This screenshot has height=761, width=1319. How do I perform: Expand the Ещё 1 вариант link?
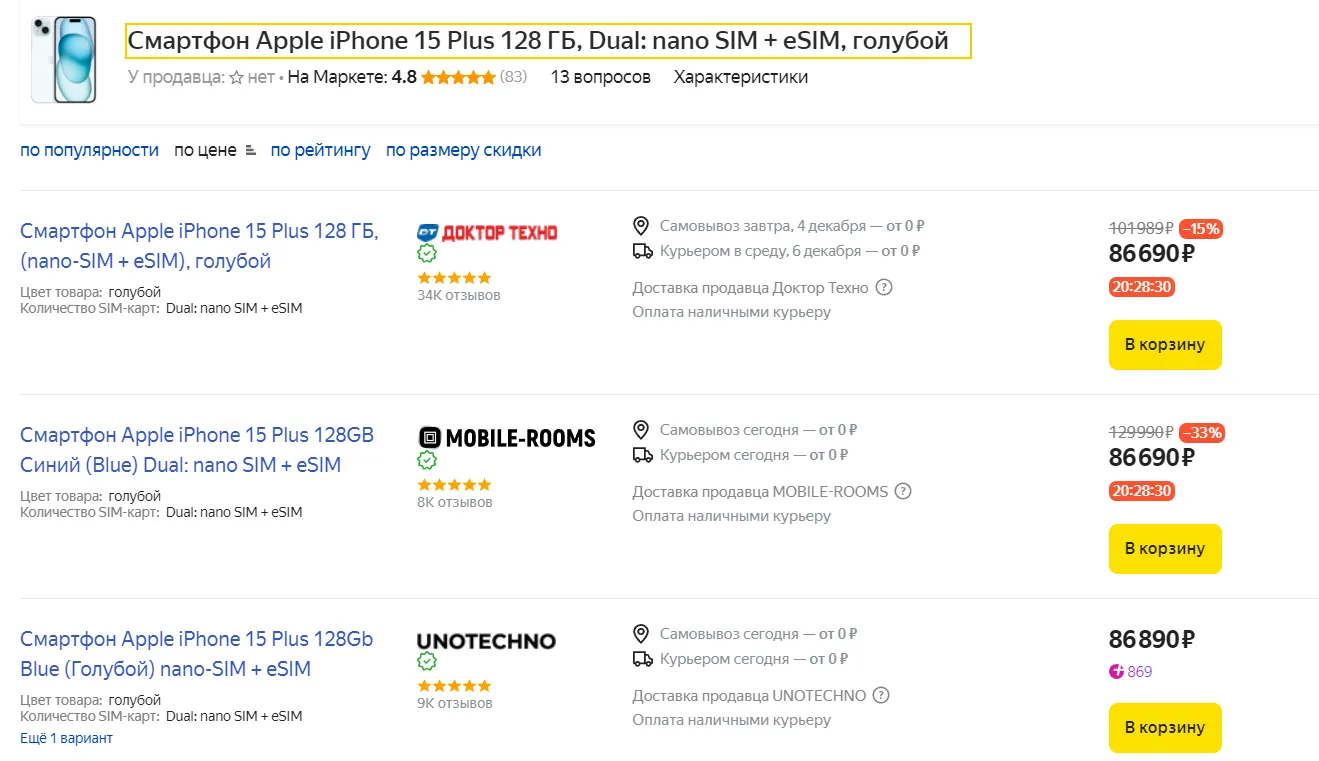(66, 738)
